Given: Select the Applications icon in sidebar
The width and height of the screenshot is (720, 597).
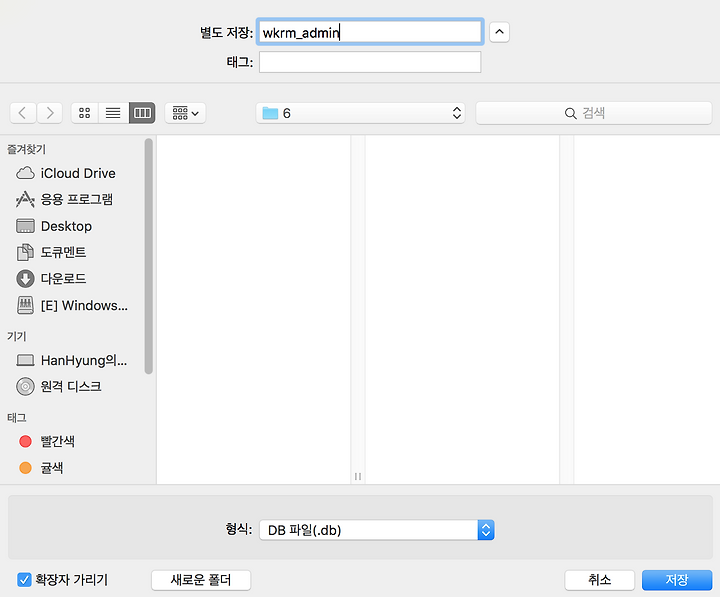Looking at the screenshot, I should pos(25,199).
